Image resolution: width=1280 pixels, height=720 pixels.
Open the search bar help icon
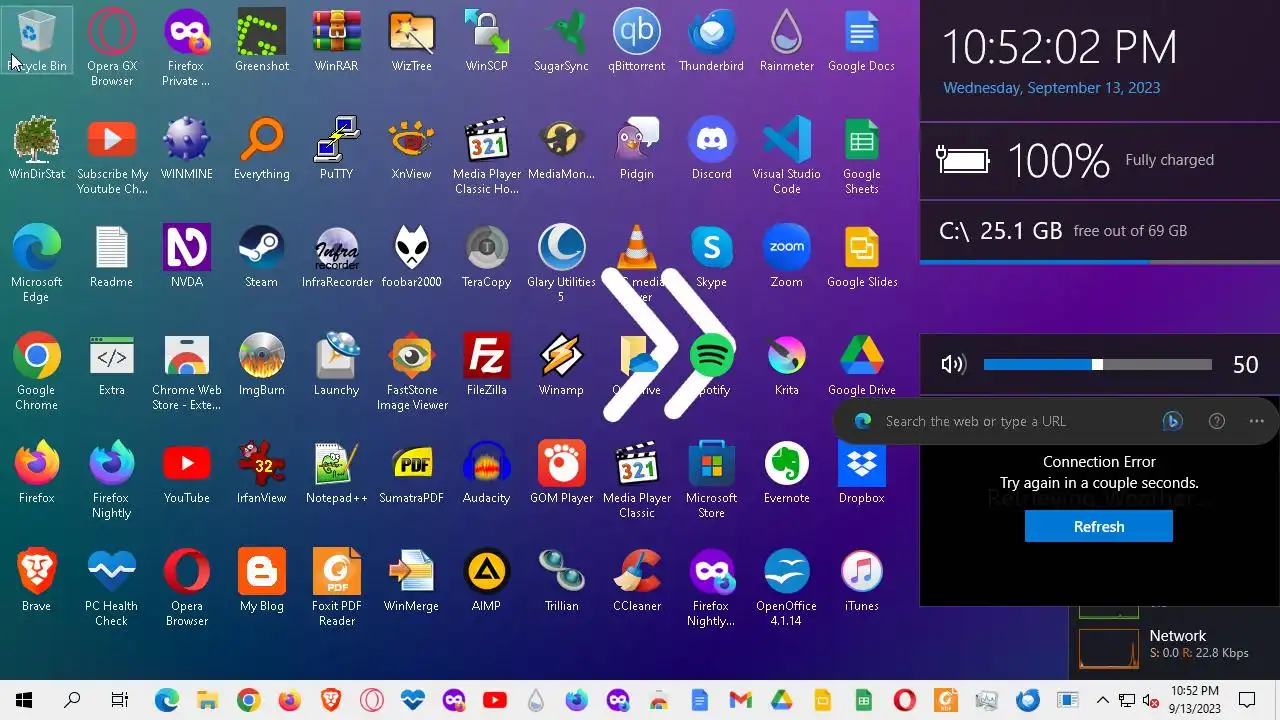click(x=1217, y=421)
